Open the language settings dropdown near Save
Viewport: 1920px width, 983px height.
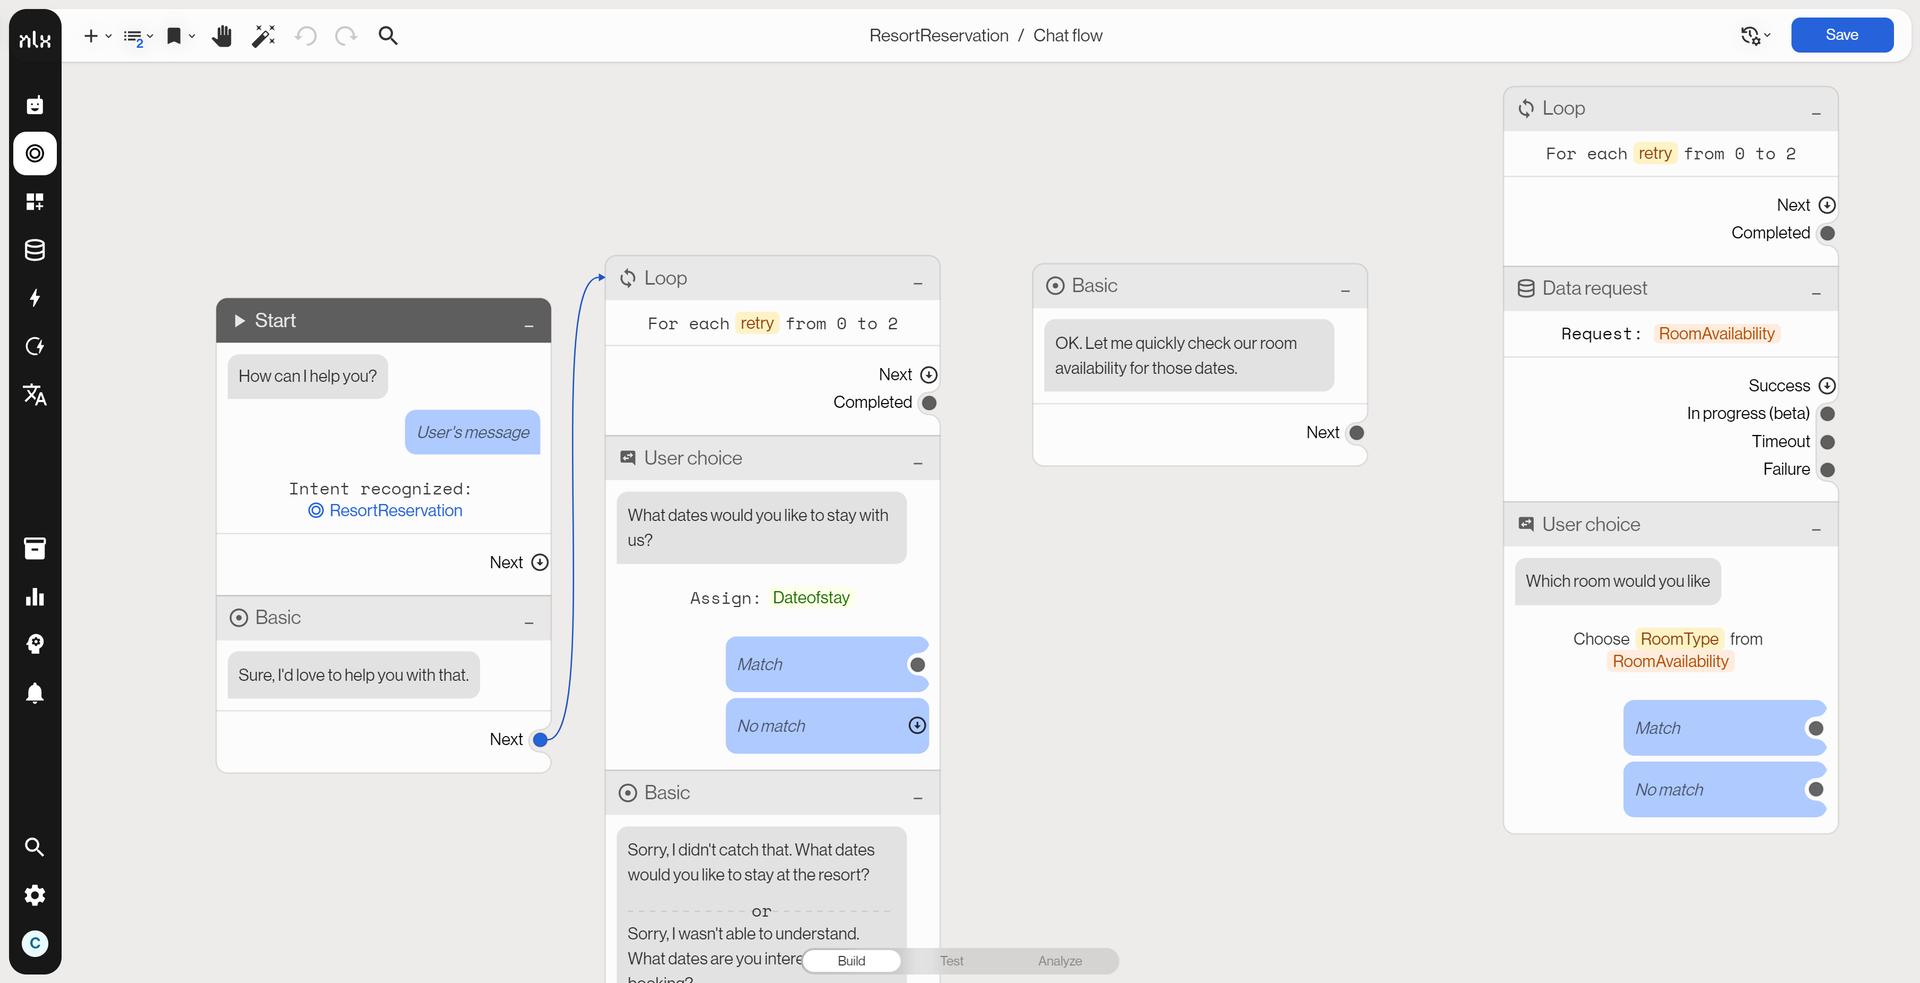point(1755,35)
